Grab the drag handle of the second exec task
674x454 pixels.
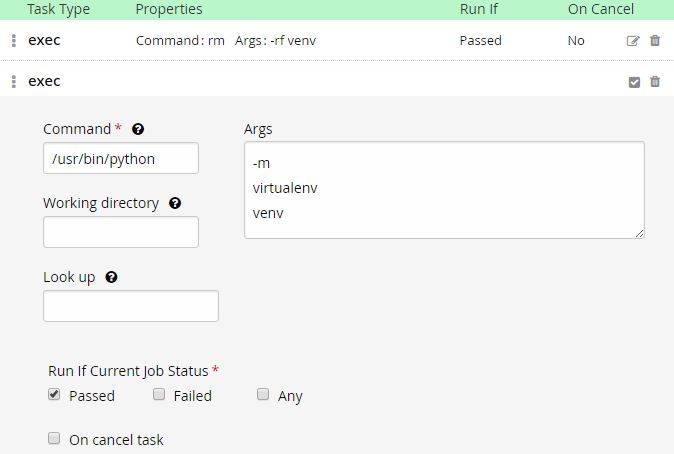(x=14, y=81)
